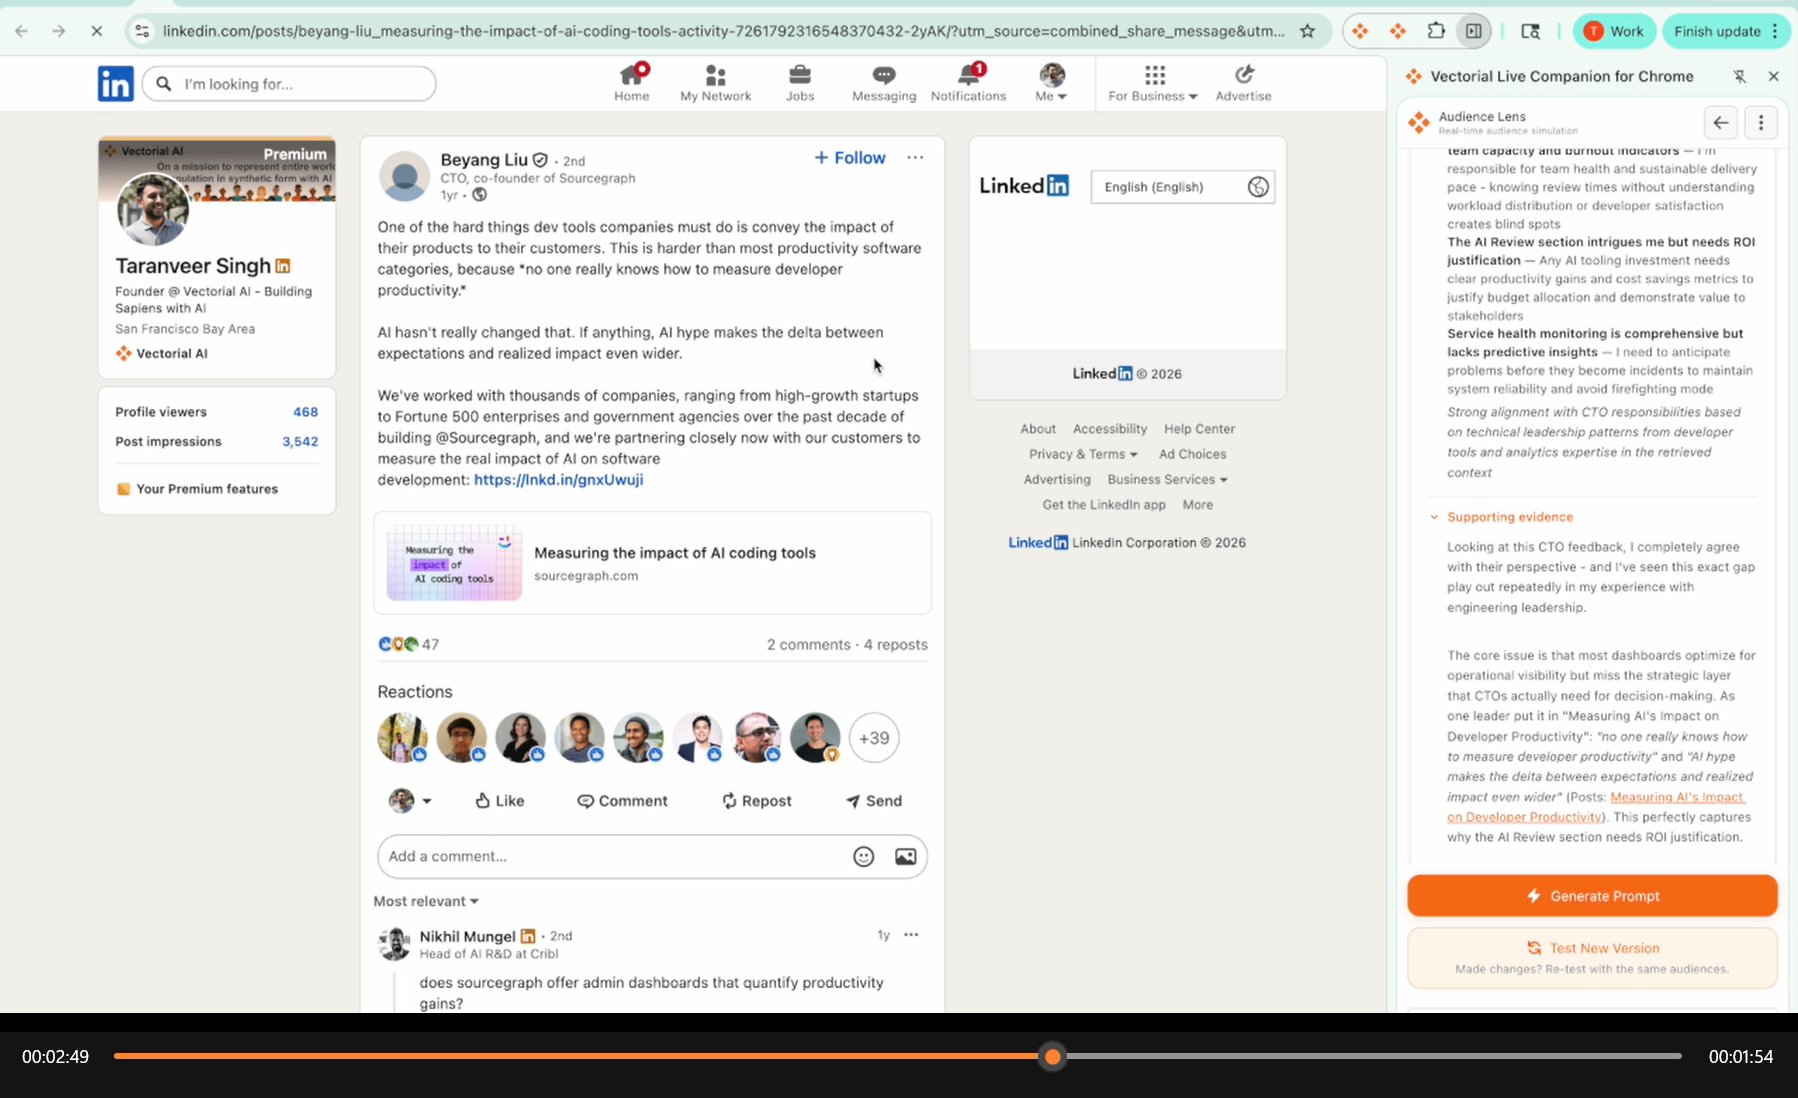View Post impressions 3,542
This screenshot has width=1798, height=1098.
[x=217, y=442]
